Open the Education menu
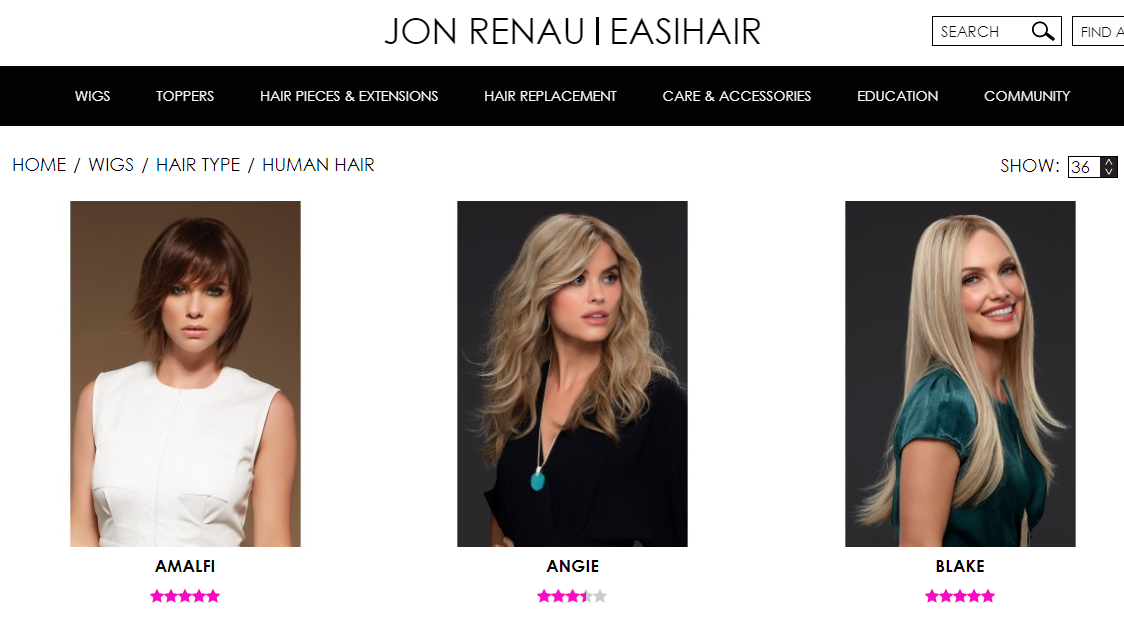Screen dimensions: 1124x620 [897, 96]
